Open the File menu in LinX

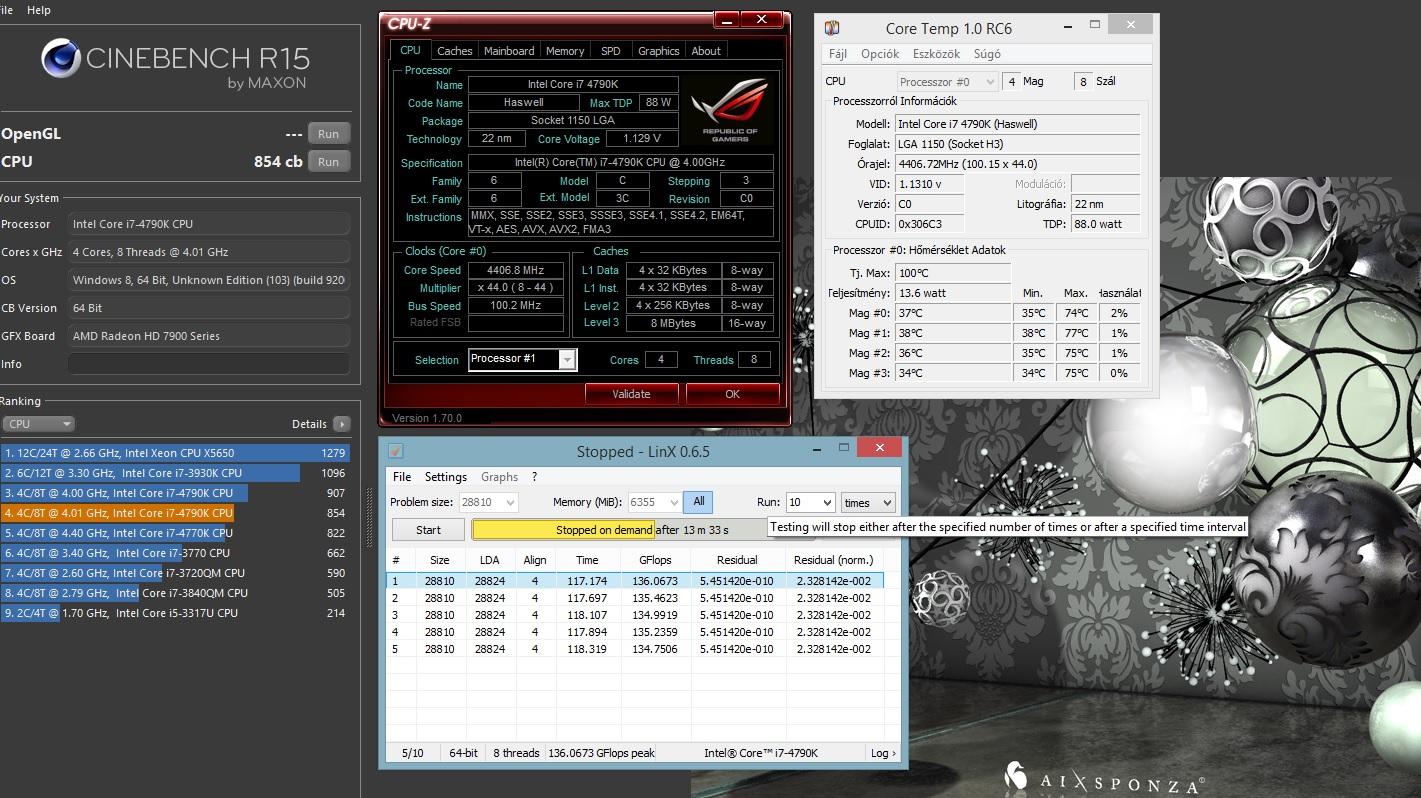tap(402, 477)
